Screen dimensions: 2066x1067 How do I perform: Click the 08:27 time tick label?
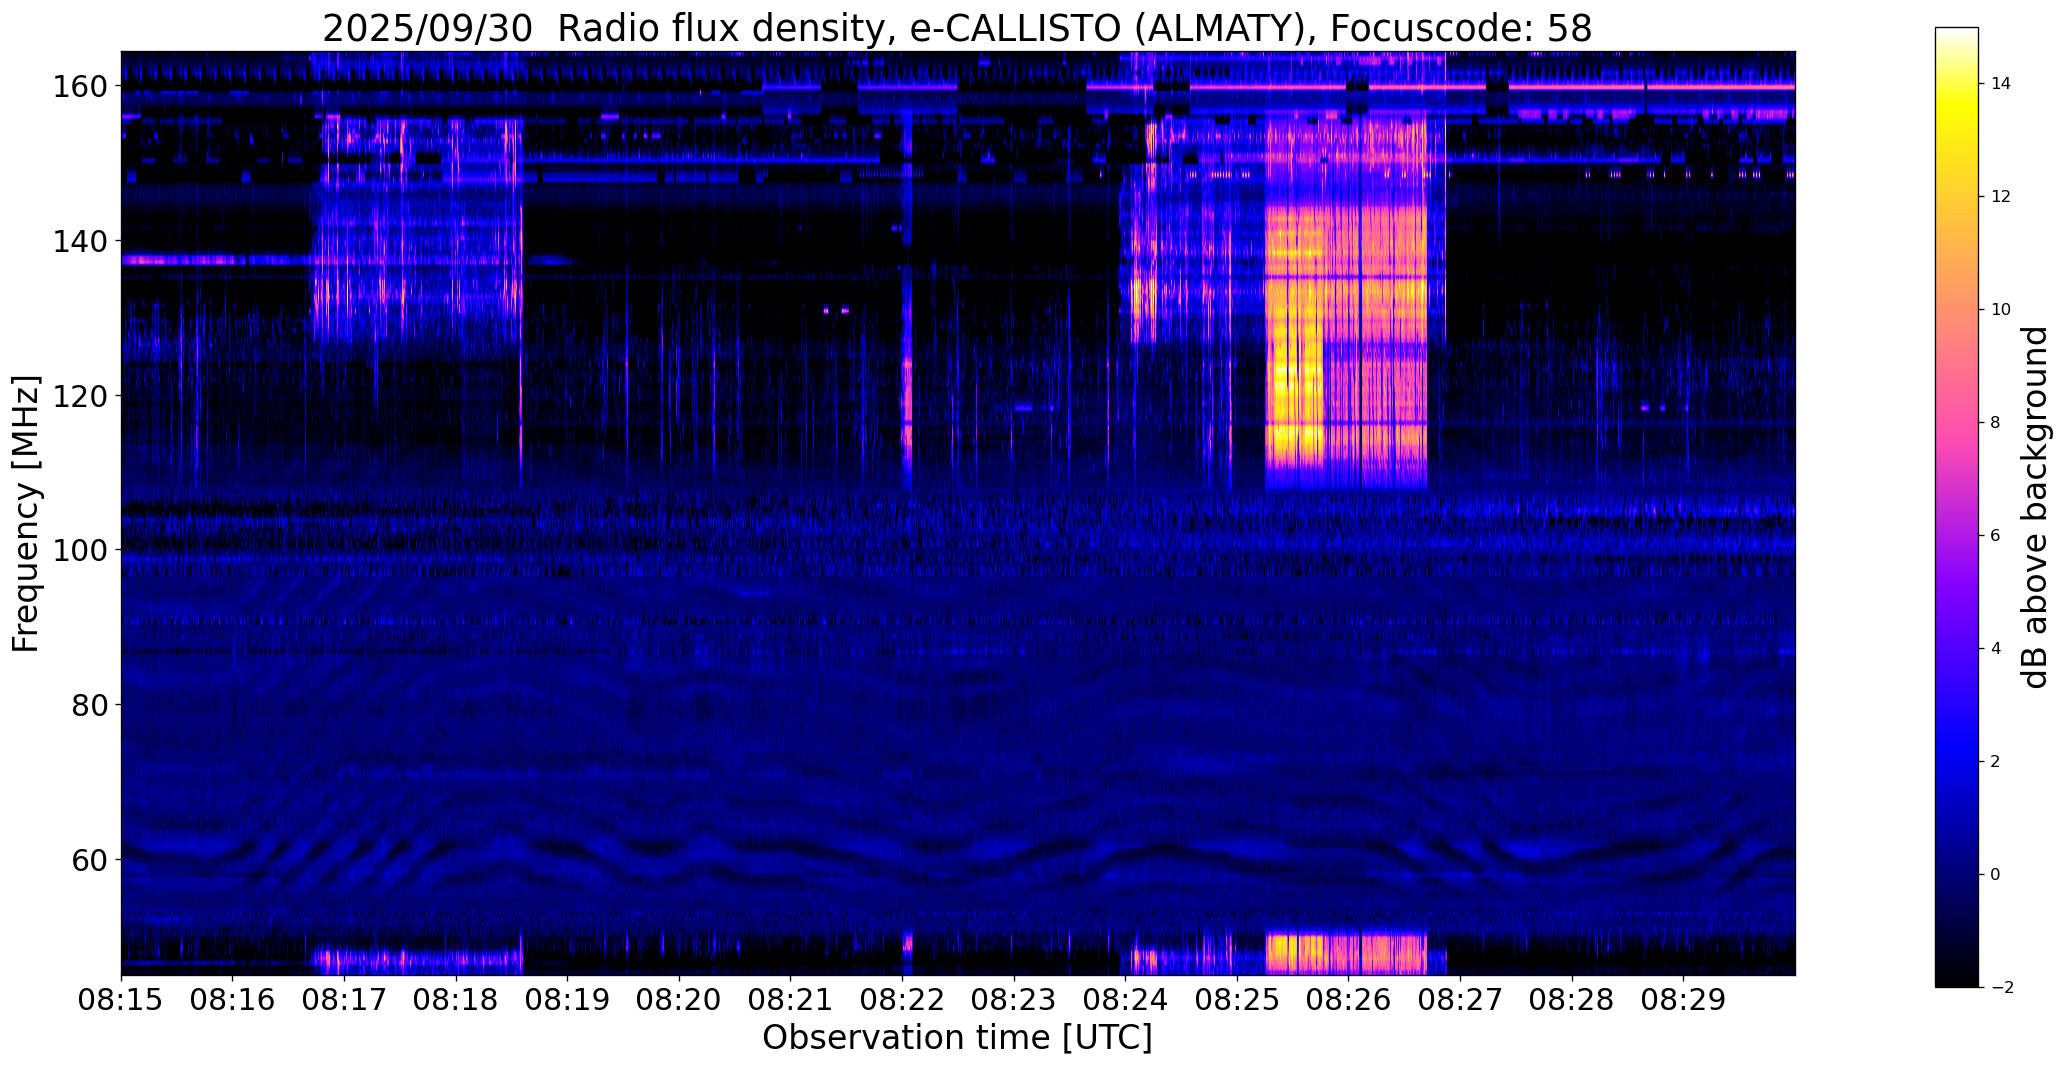coord(1460,1001)
